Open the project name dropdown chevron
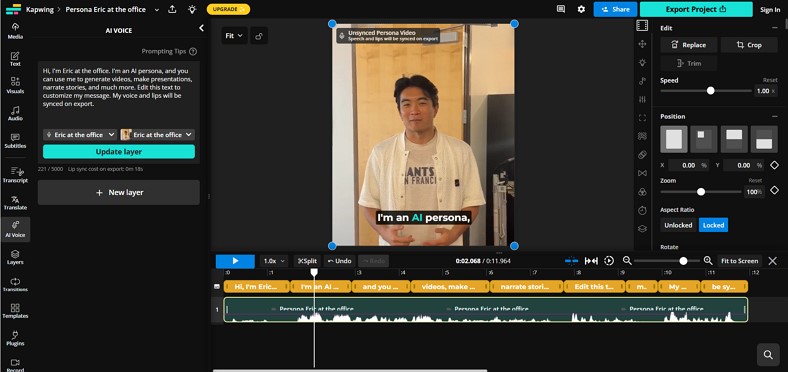788x372 pixels. click(157, 10)
